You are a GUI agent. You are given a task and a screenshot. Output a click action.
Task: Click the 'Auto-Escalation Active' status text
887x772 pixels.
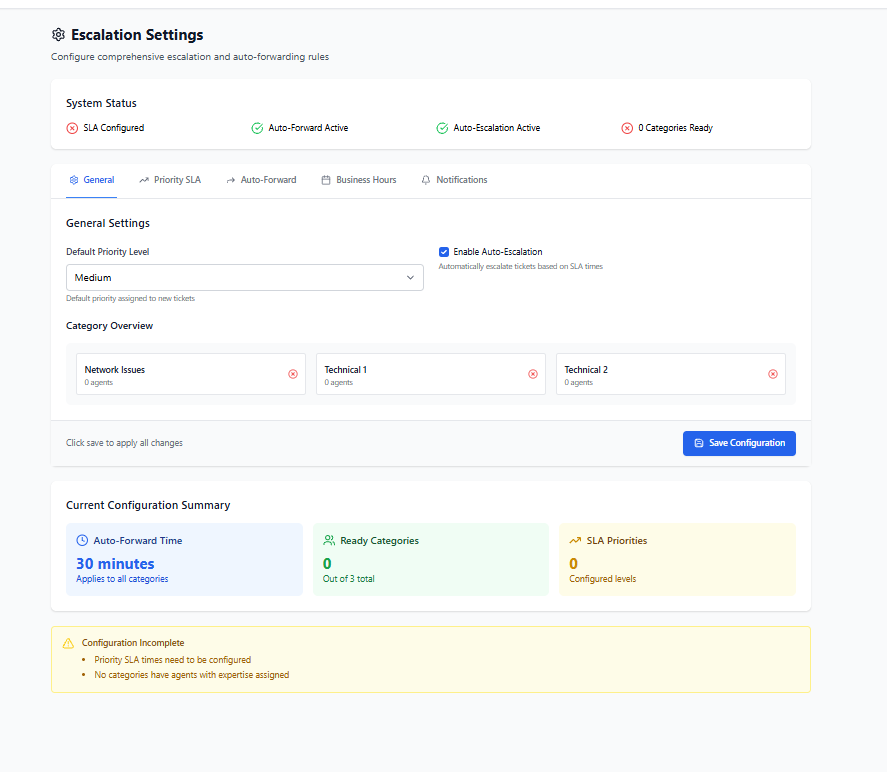click(497, 128)
